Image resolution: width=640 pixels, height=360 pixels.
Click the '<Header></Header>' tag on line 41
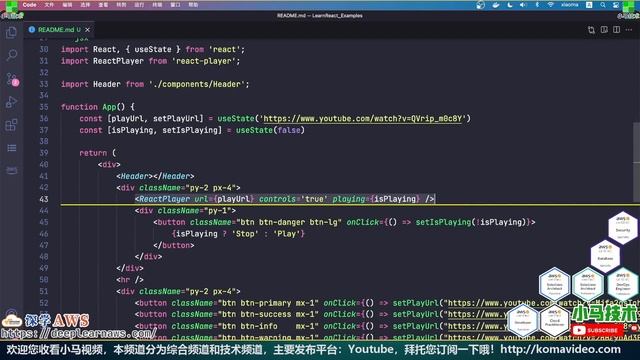coord(155,176)
